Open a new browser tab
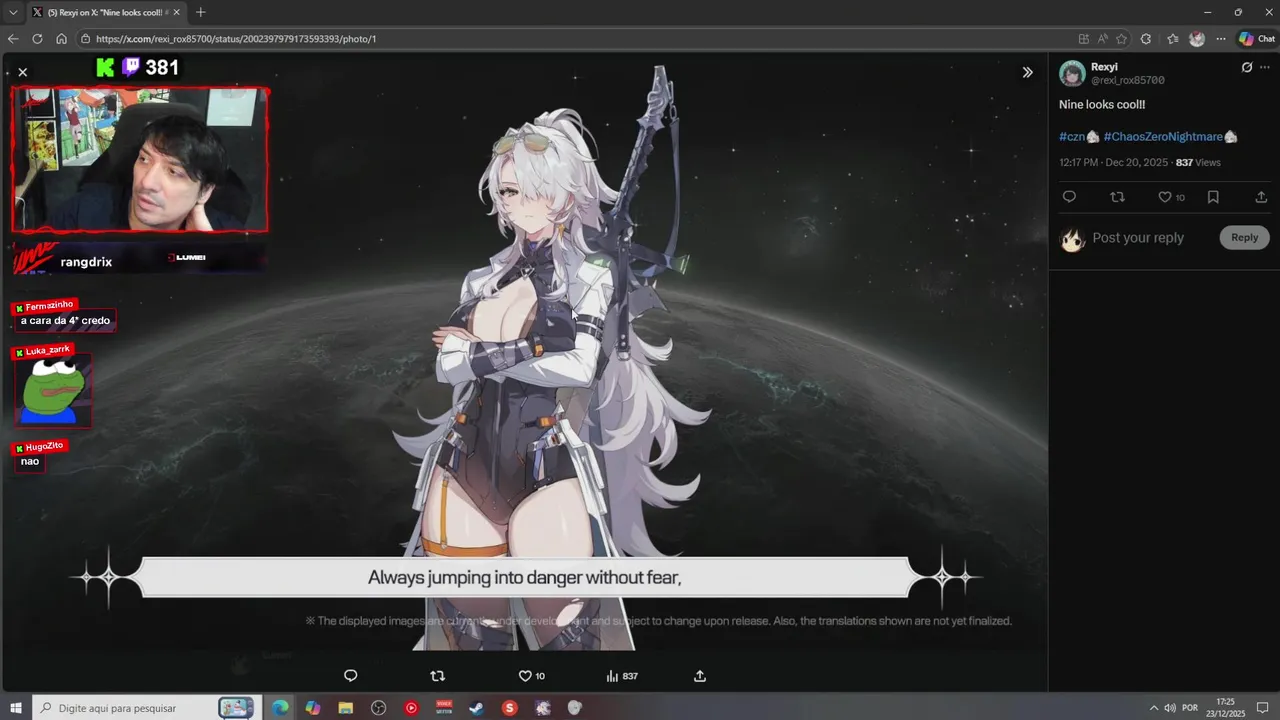The height and width of the screenshot is (720, 1280). 200,12
